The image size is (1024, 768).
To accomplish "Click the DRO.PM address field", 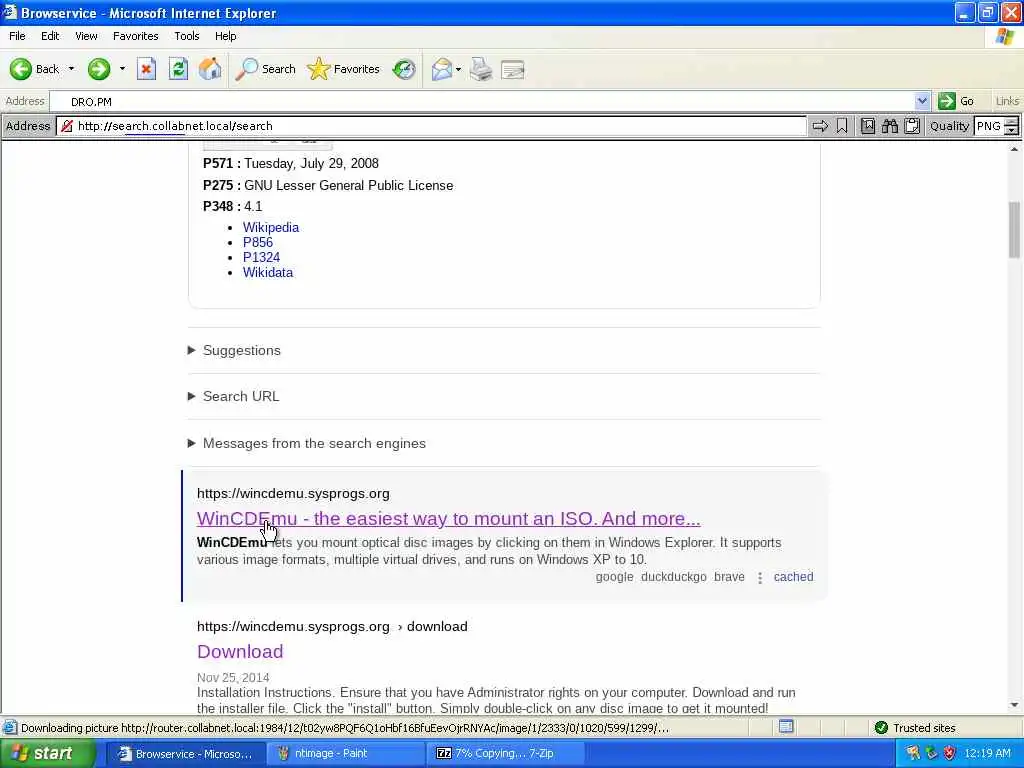I will click(483, 101).
